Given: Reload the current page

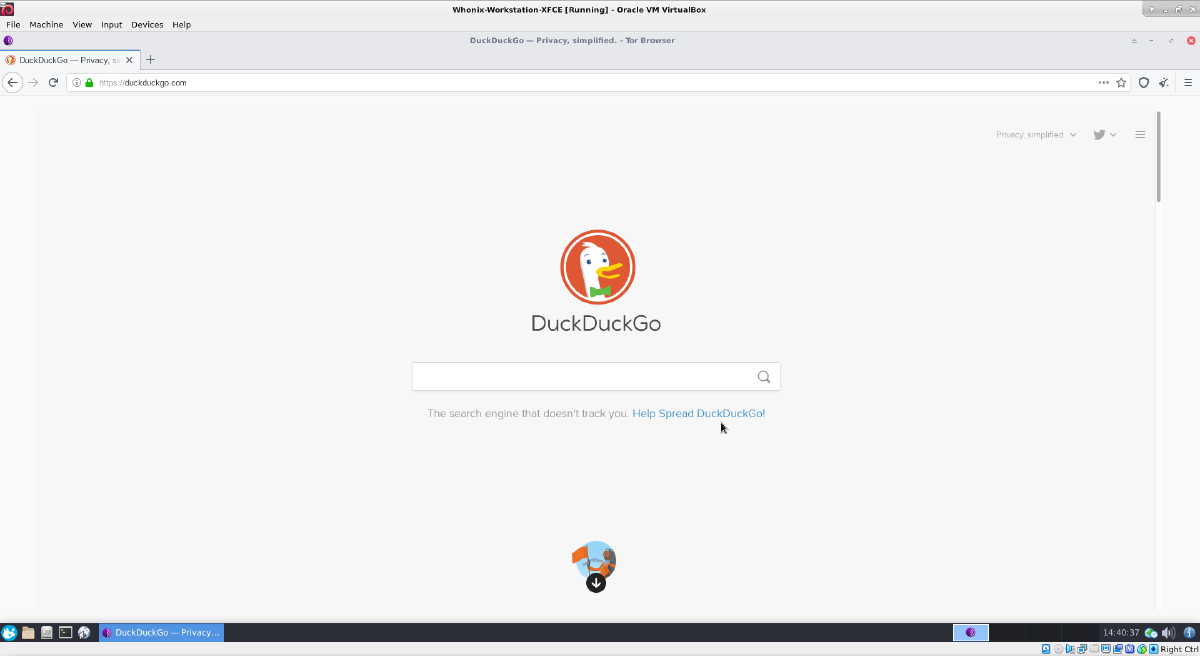Looking at the screenshot, I should tap(53, 83).
